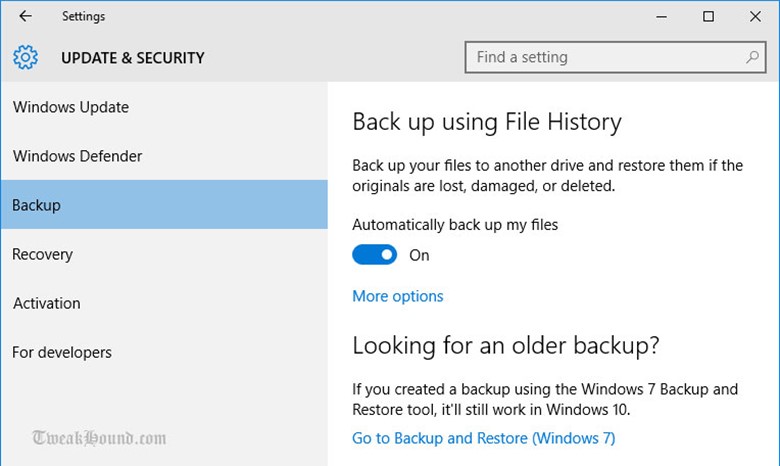Click the TweakHound.com watermark
Viewport: 780px width, 466px height.
[x=99, y=438]
